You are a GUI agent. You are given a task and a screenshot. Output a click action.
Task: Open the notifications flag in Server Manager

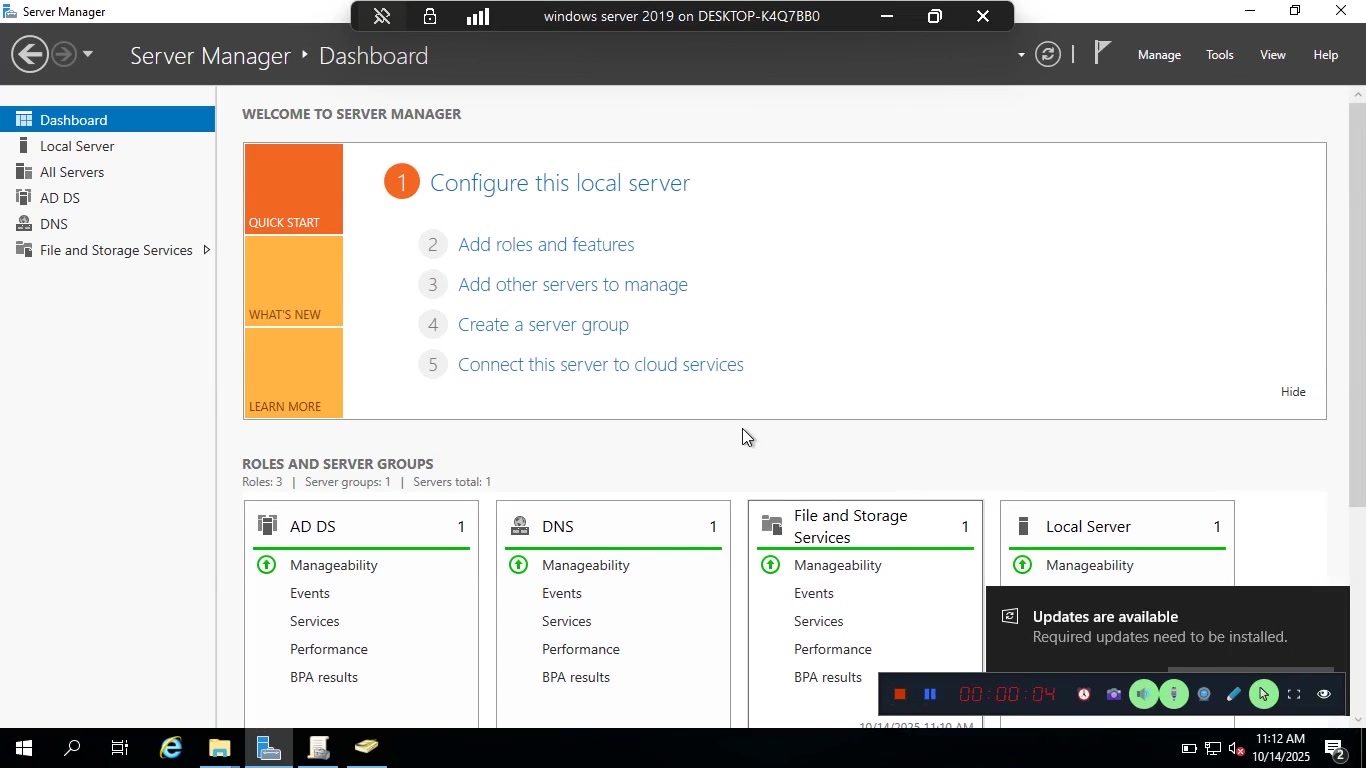(x=1102, y=53)
